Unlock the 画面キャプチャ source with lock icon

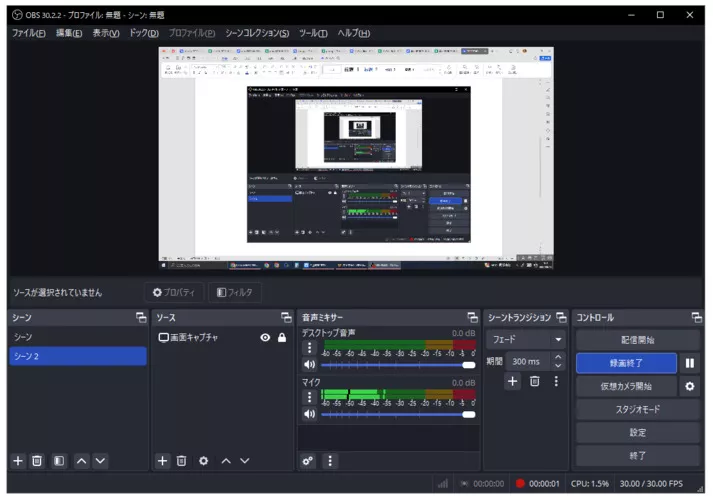(282, 338)
